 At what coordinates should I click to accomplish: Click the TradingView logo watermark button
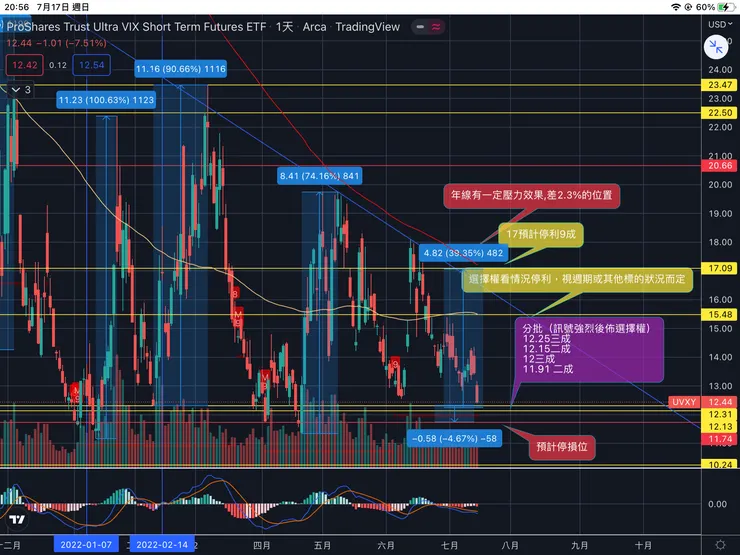click(x=17, y=520)
